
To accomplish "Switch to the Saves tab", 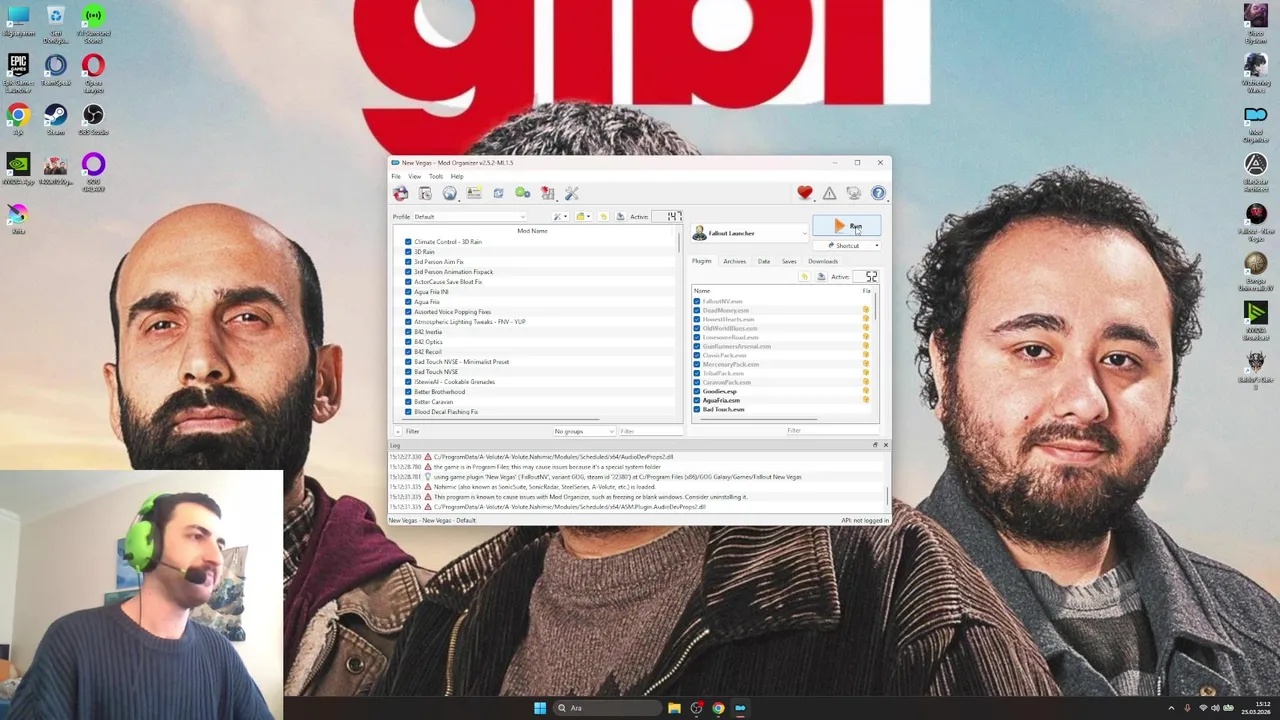I will pos(789,262).
